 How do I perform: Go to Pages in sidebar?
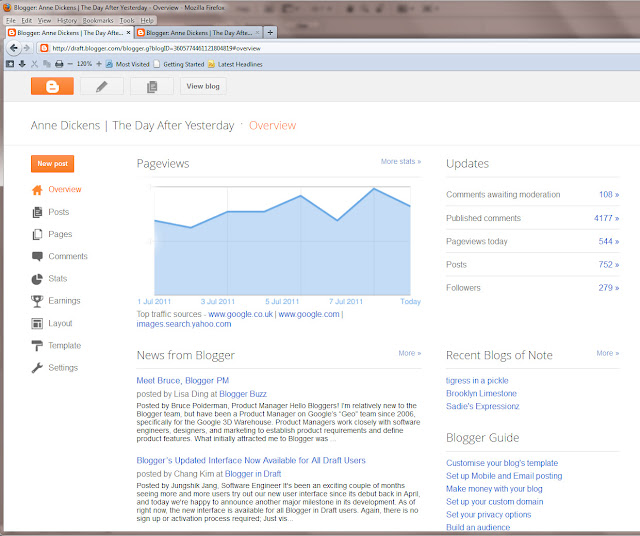[x=60, y=234]
